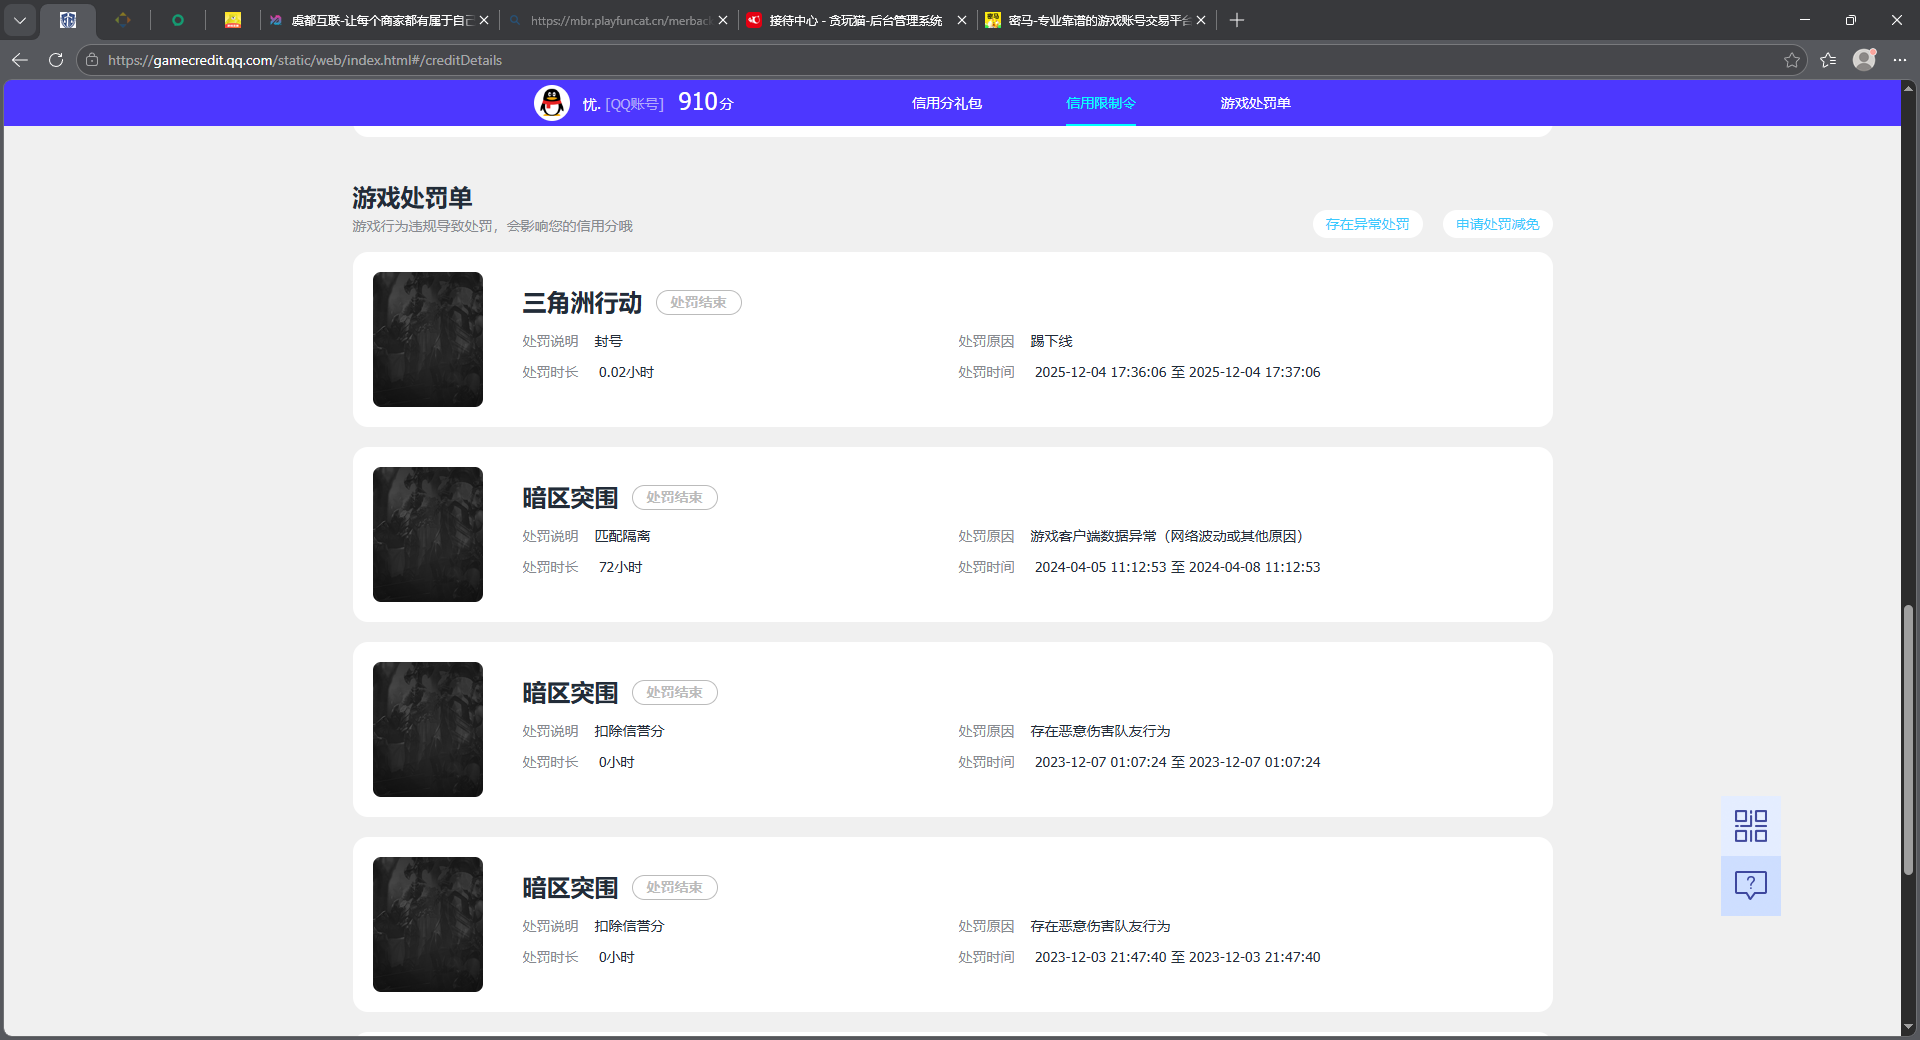
Task: Refresh the gamecredit page
Action: coord(56,60)
